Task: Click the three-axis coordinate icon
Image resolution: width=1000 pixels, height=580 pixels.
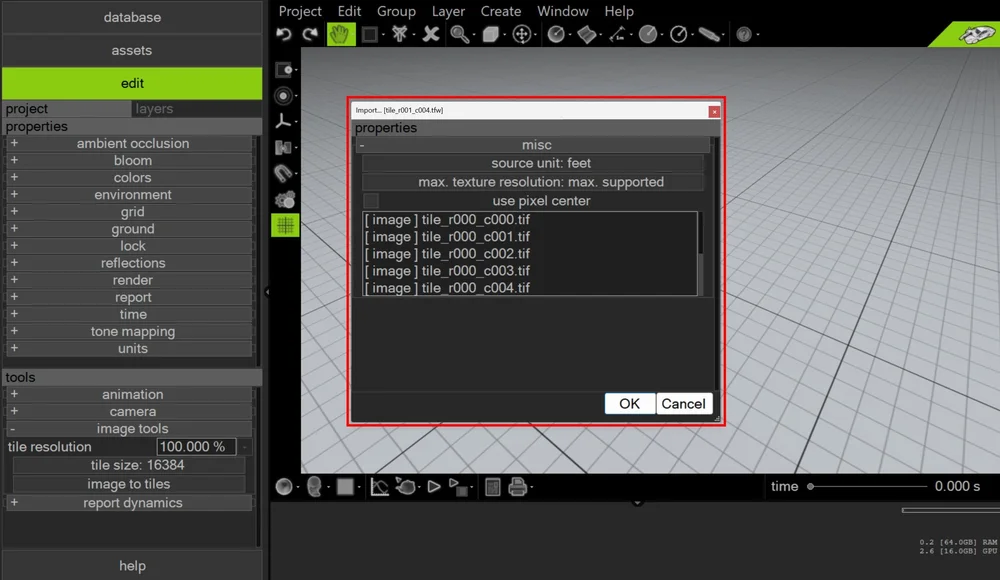Action: click(x=283, y=121)
